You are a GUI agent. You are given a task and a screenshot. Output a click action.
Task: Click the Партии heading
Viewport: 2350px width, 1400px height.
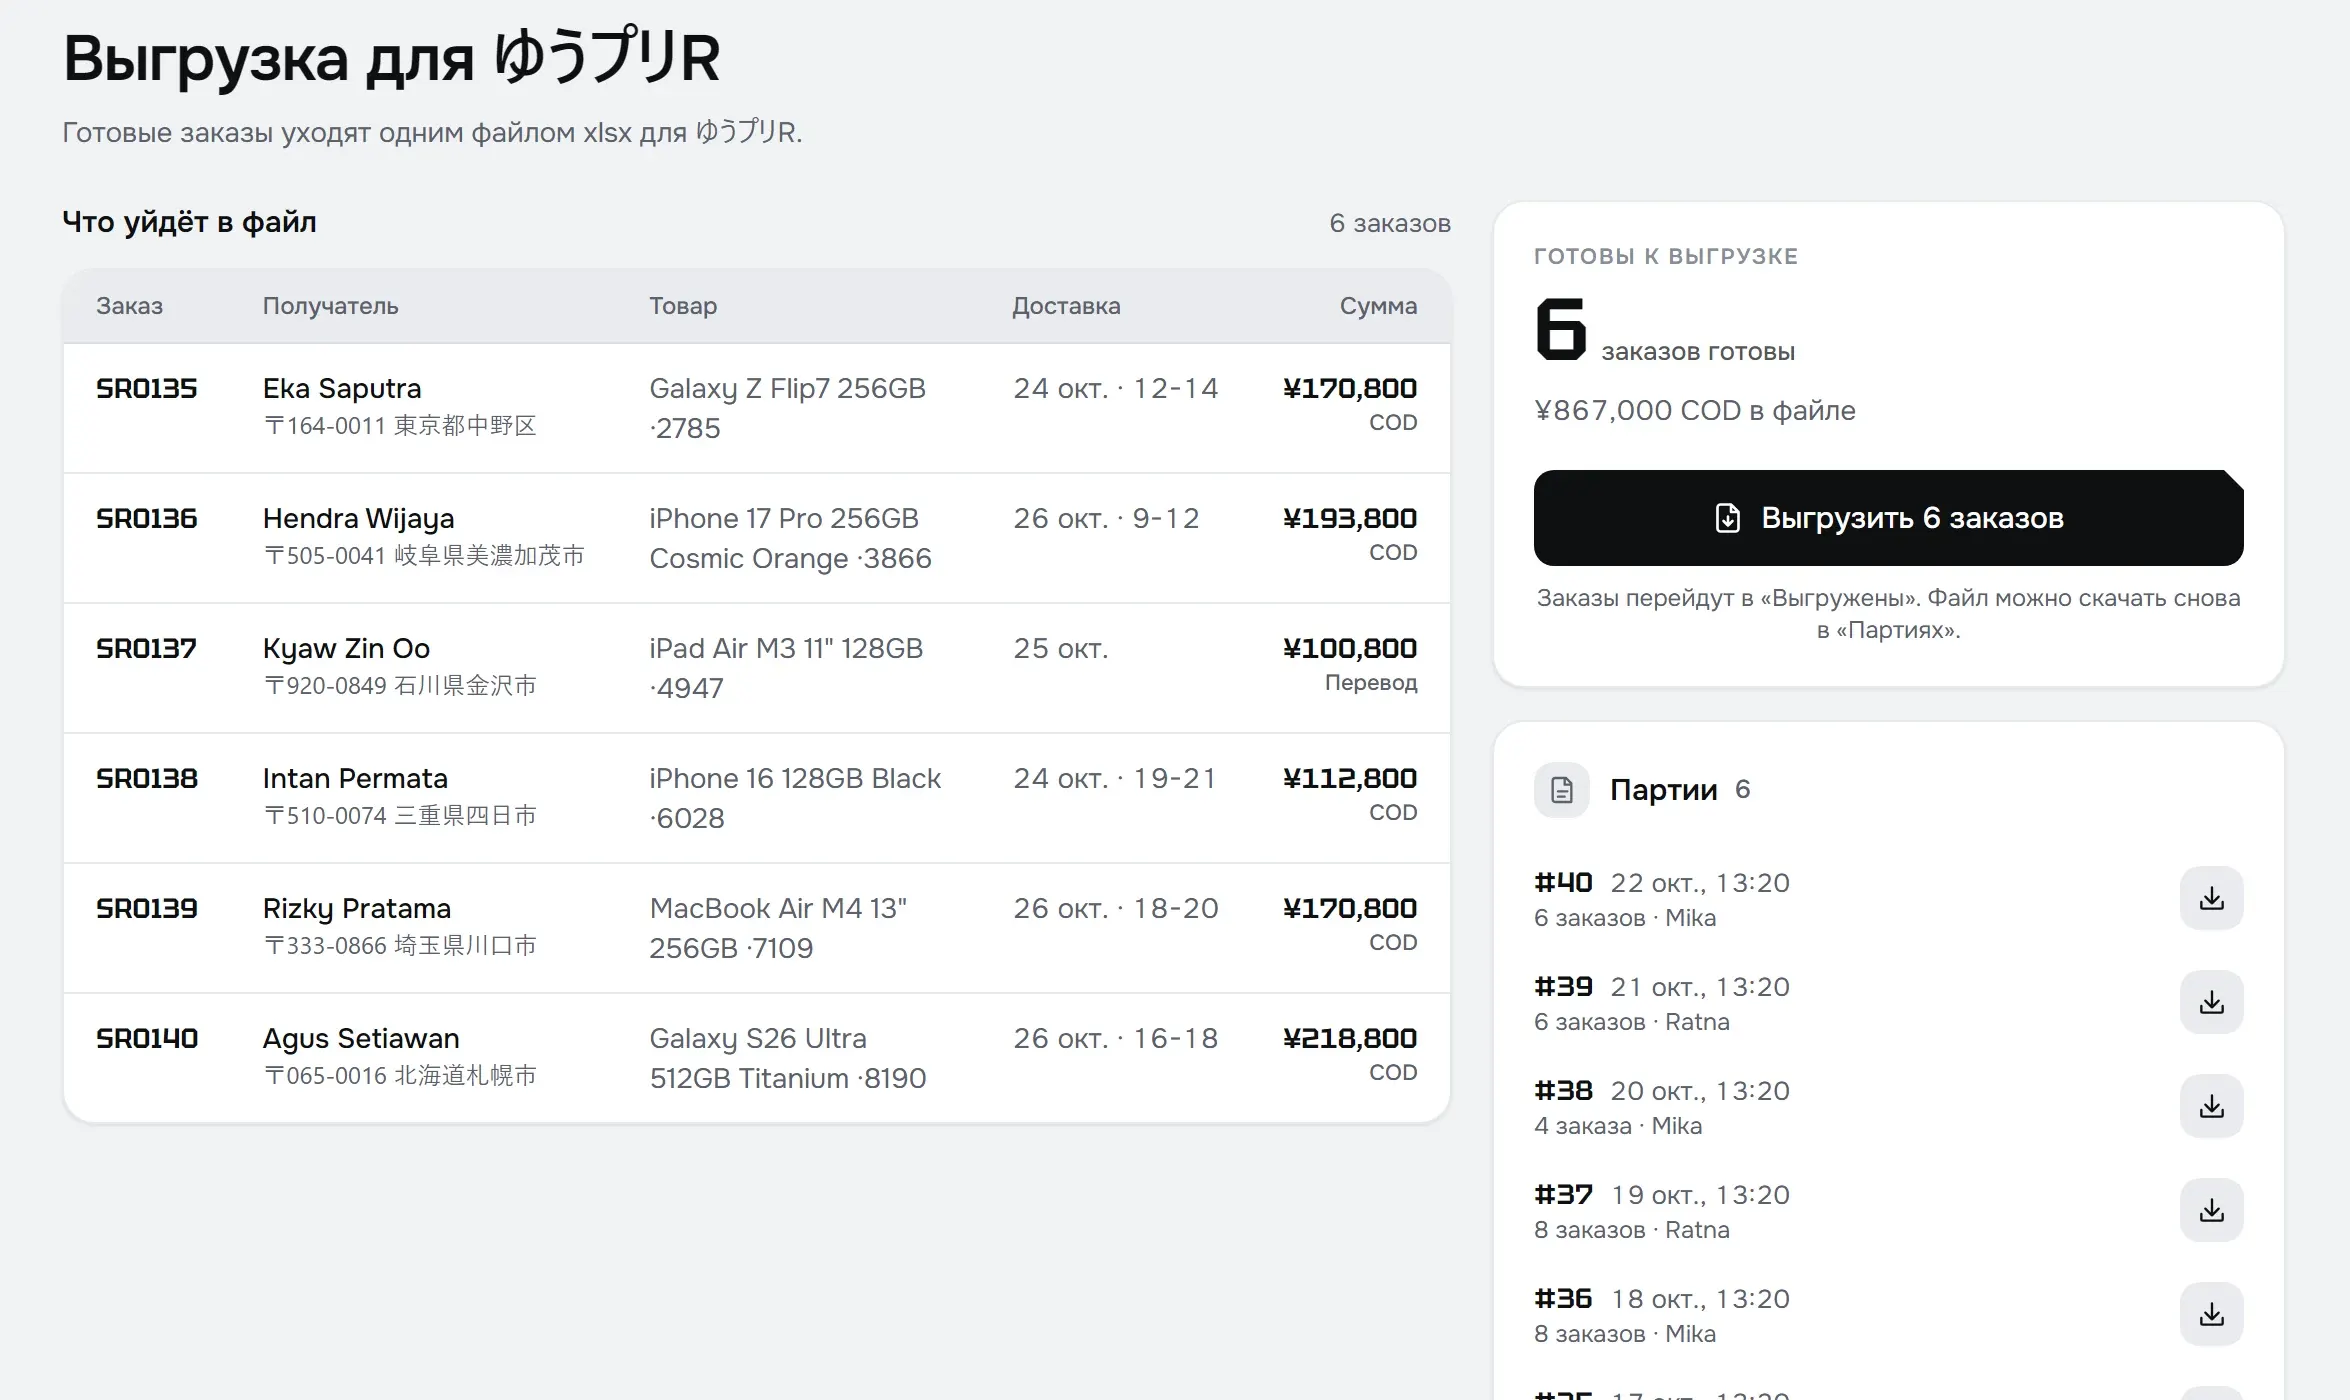click(x=1663, y=790)
